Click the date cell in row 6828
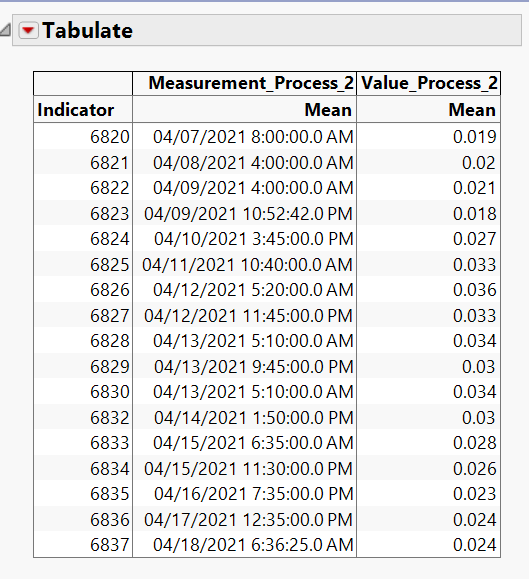Image resolution: width=529 pixels, height=579 pixels. point(253,341)
